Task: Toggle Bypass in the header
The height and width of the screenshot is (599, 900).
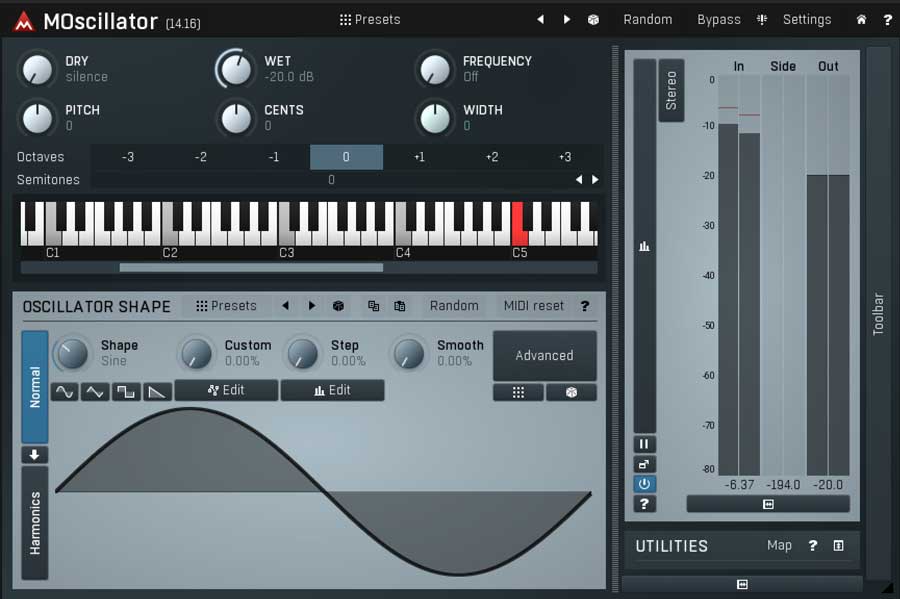Action: point(719,20)
